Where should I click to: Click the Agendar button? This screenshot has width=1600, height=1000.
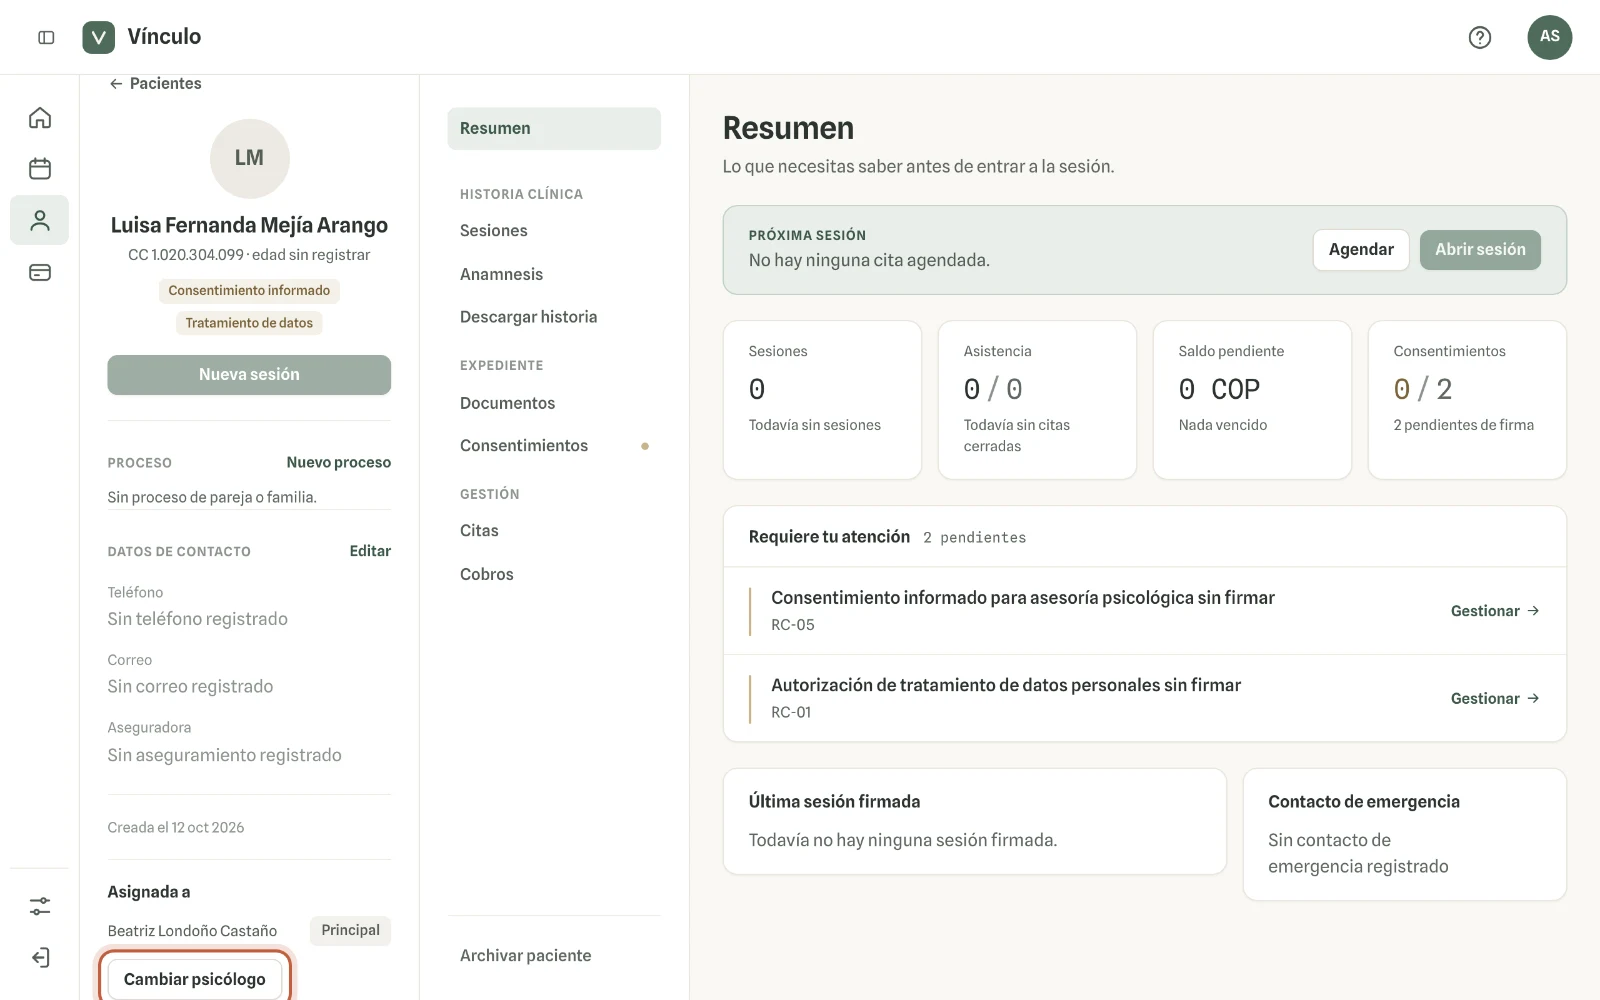pyautogui.click(x=1361, y=250)
